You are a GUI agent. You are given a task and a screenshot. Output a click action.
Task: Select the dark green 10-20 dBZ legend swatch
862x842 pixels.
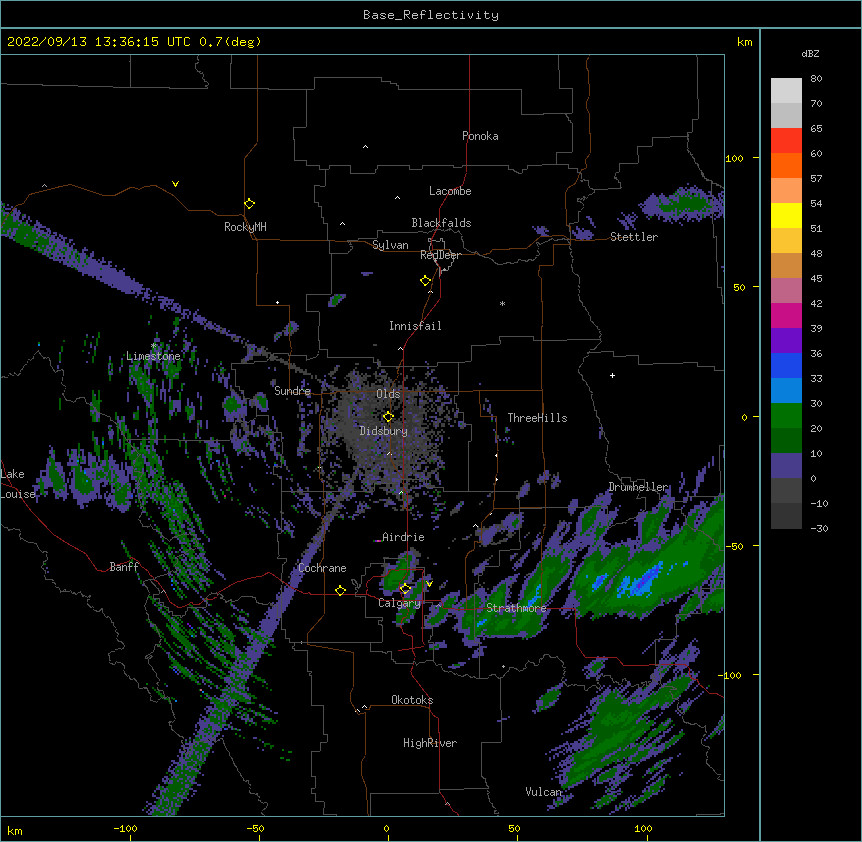click(x=786, y=440)
